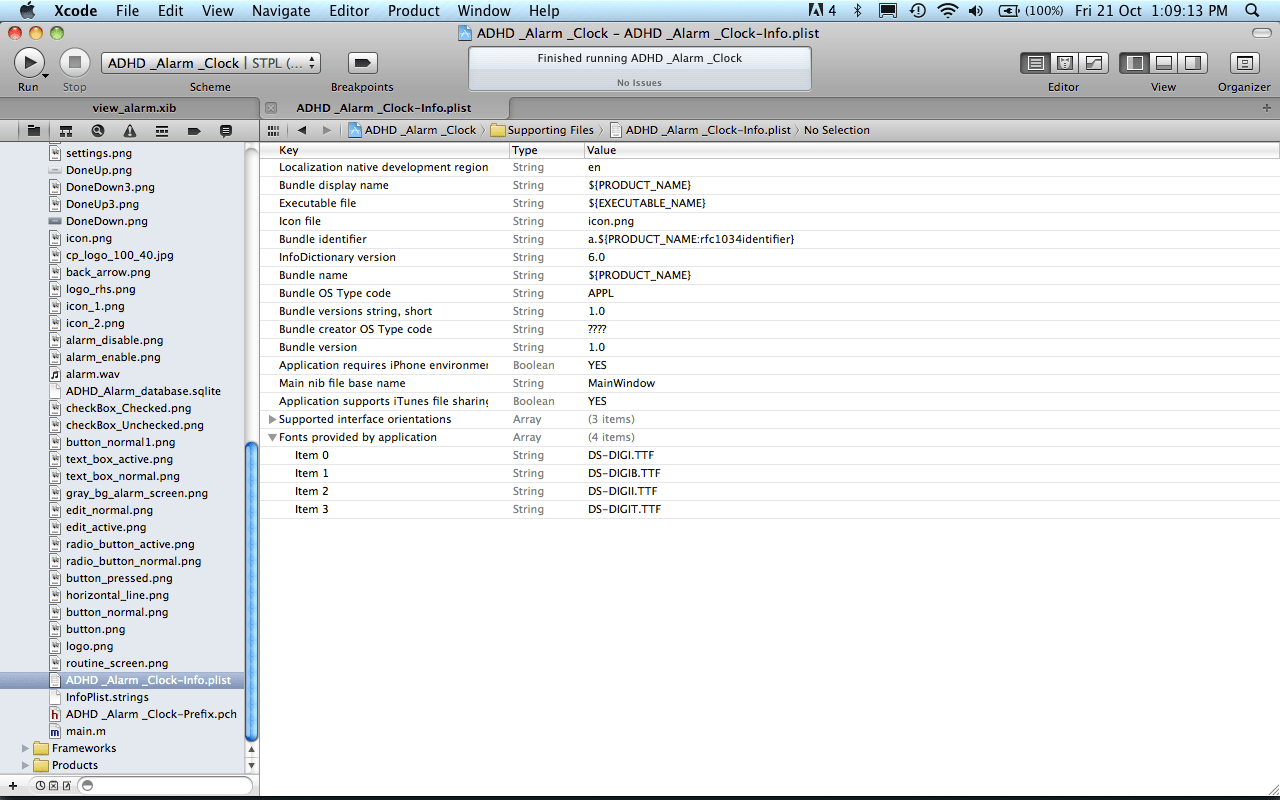Screen dimensions: 1280x800
Task: Show the Symbol navigator
Action: tap(66, 130)
